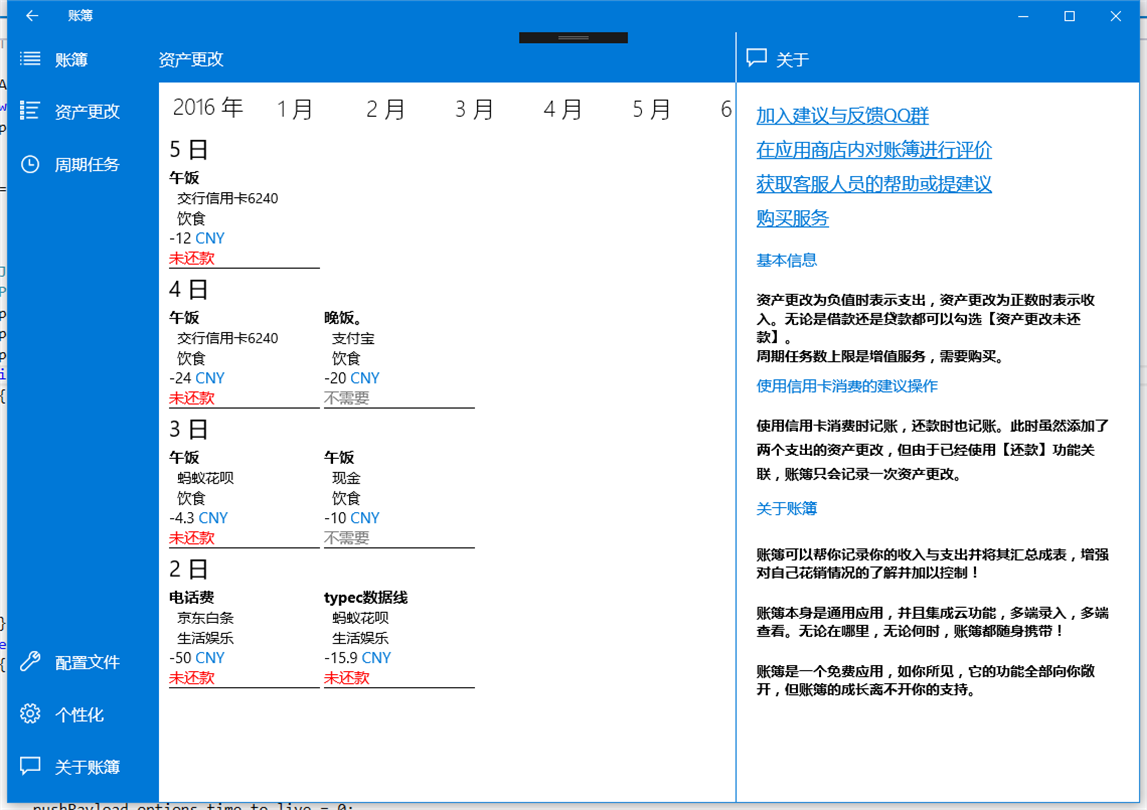Click 不需要 under the 晚饭 entry
Screen dimensions: 1147x810
pyautogui.click(x=347, y=398)
